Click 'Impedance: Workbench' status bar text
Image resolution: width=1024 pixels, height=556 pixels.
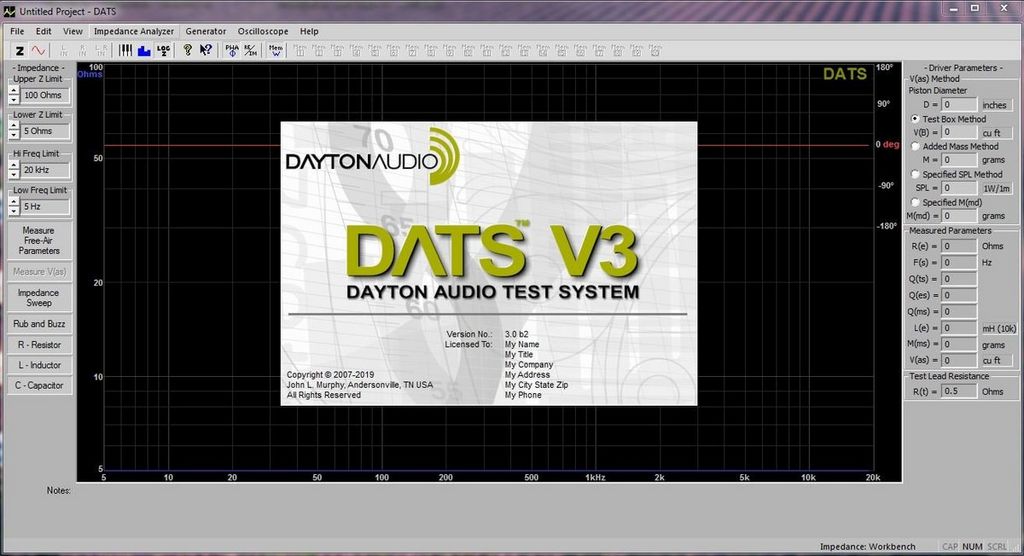867,546
